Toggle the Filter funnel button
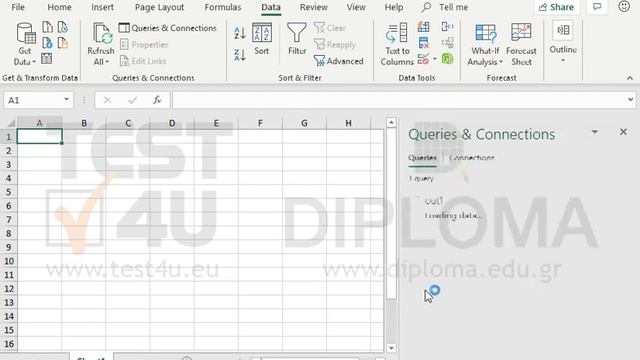 [297, 39]
